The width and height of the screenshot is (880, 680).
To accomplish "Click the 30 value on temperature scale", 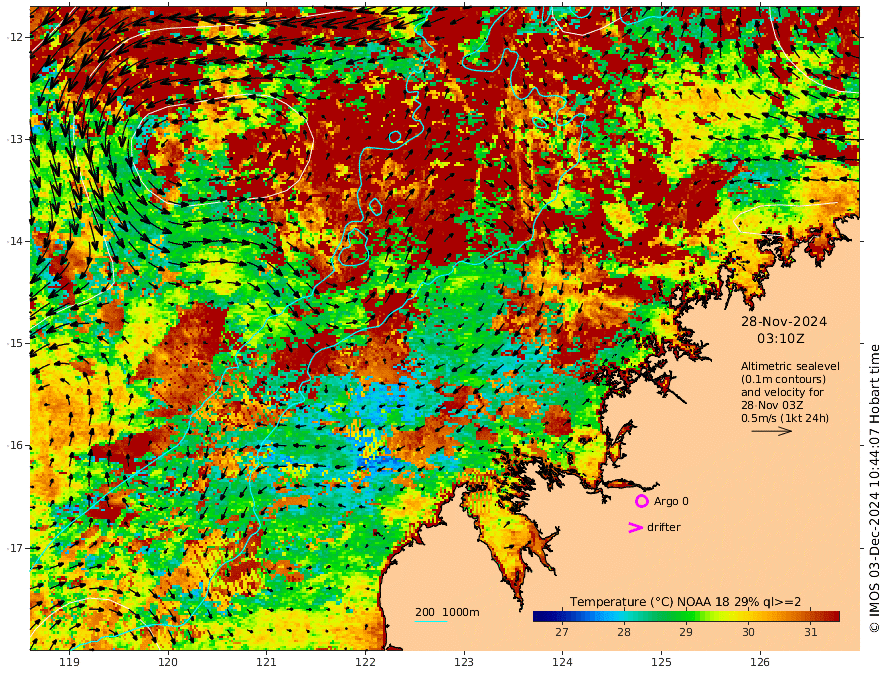I will tap(748, 632).
